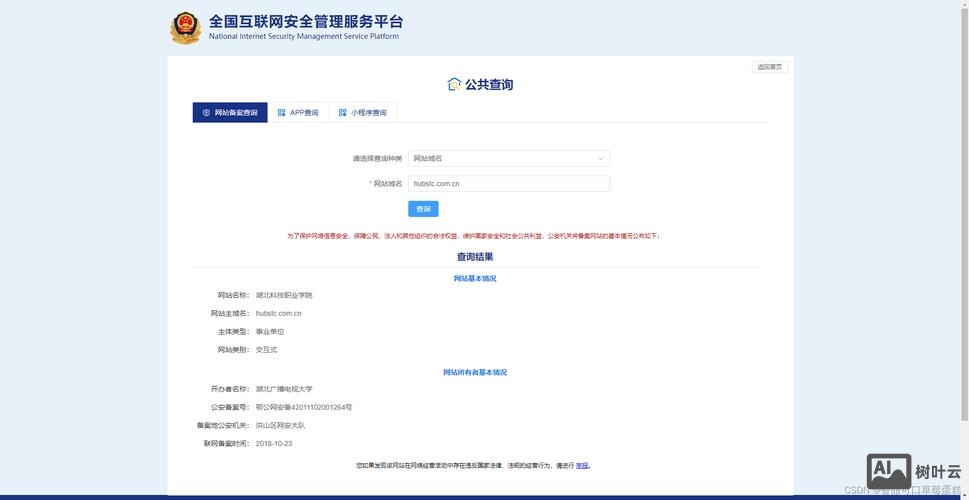The image size is (969, 500).
Task: Click the 返回首页 button
Action: [x=770, y=67]
